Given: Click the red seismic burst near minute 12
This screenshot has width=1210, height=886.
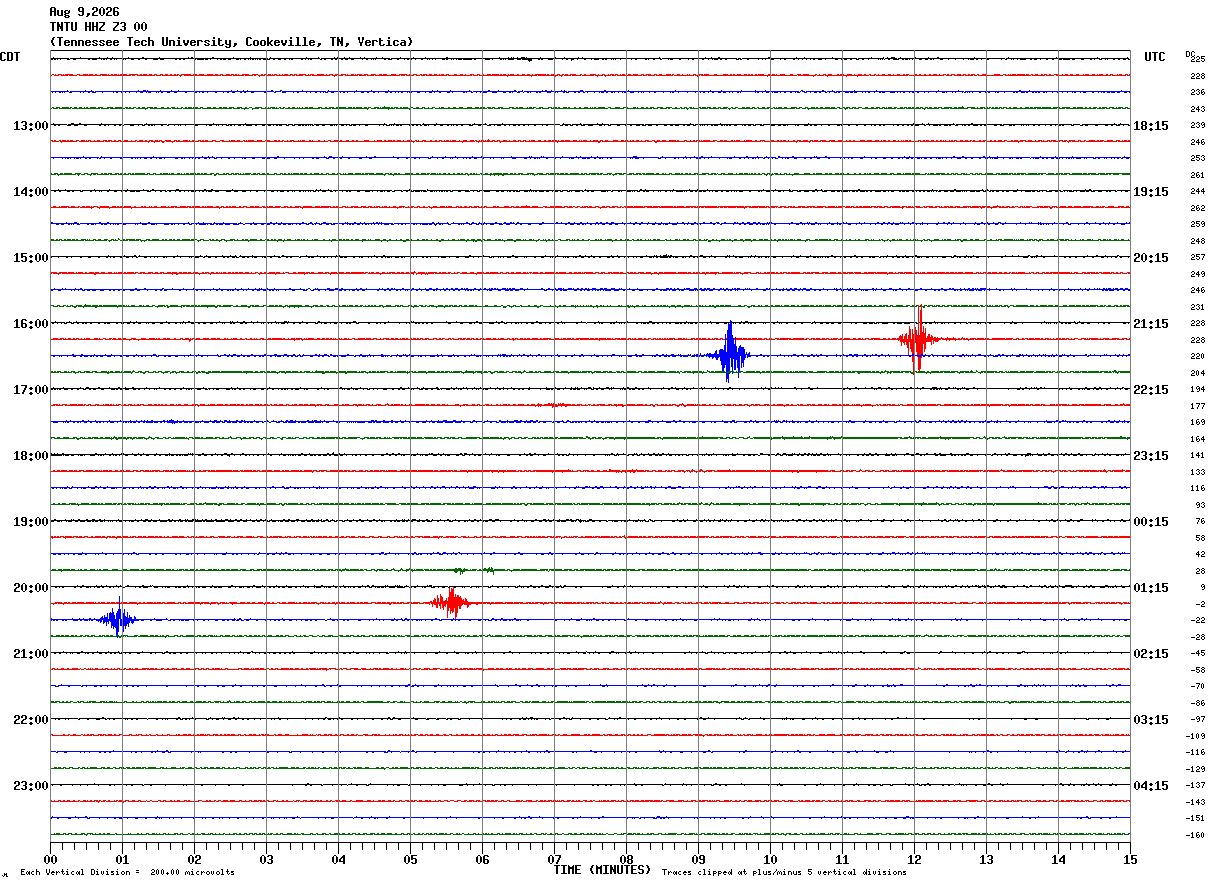Looking at the screenshot, I should pos(918,338).
